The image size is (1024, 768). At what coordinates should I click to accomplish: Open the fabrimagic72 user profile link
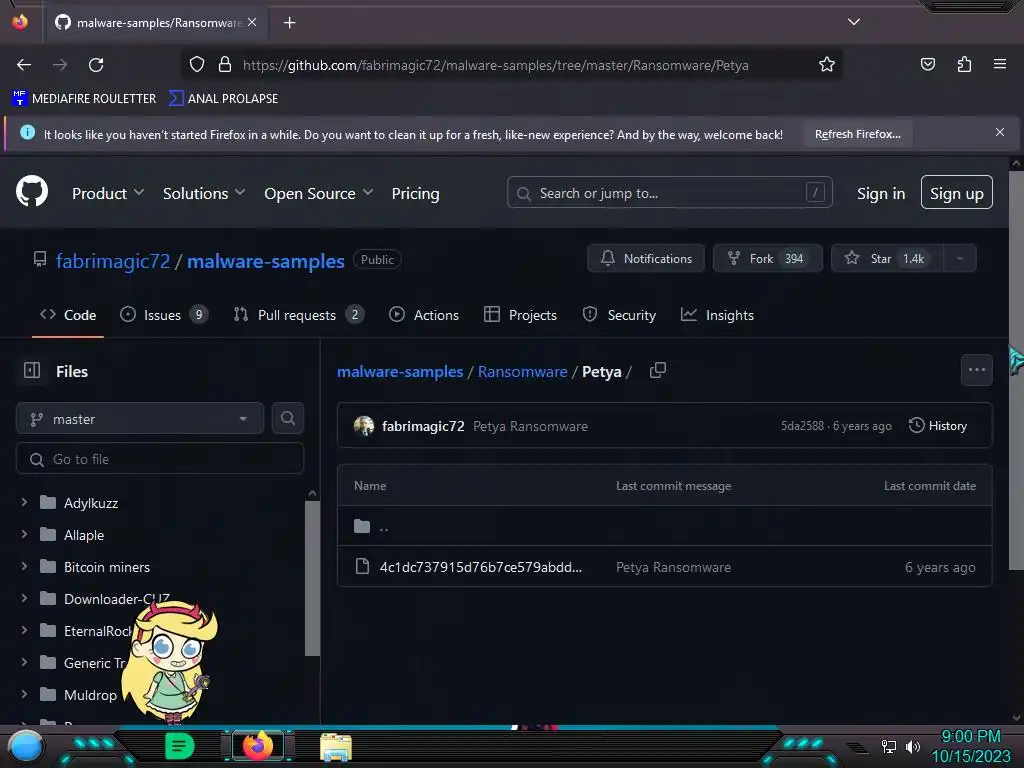pyautogui.click(x=112, y=261)
